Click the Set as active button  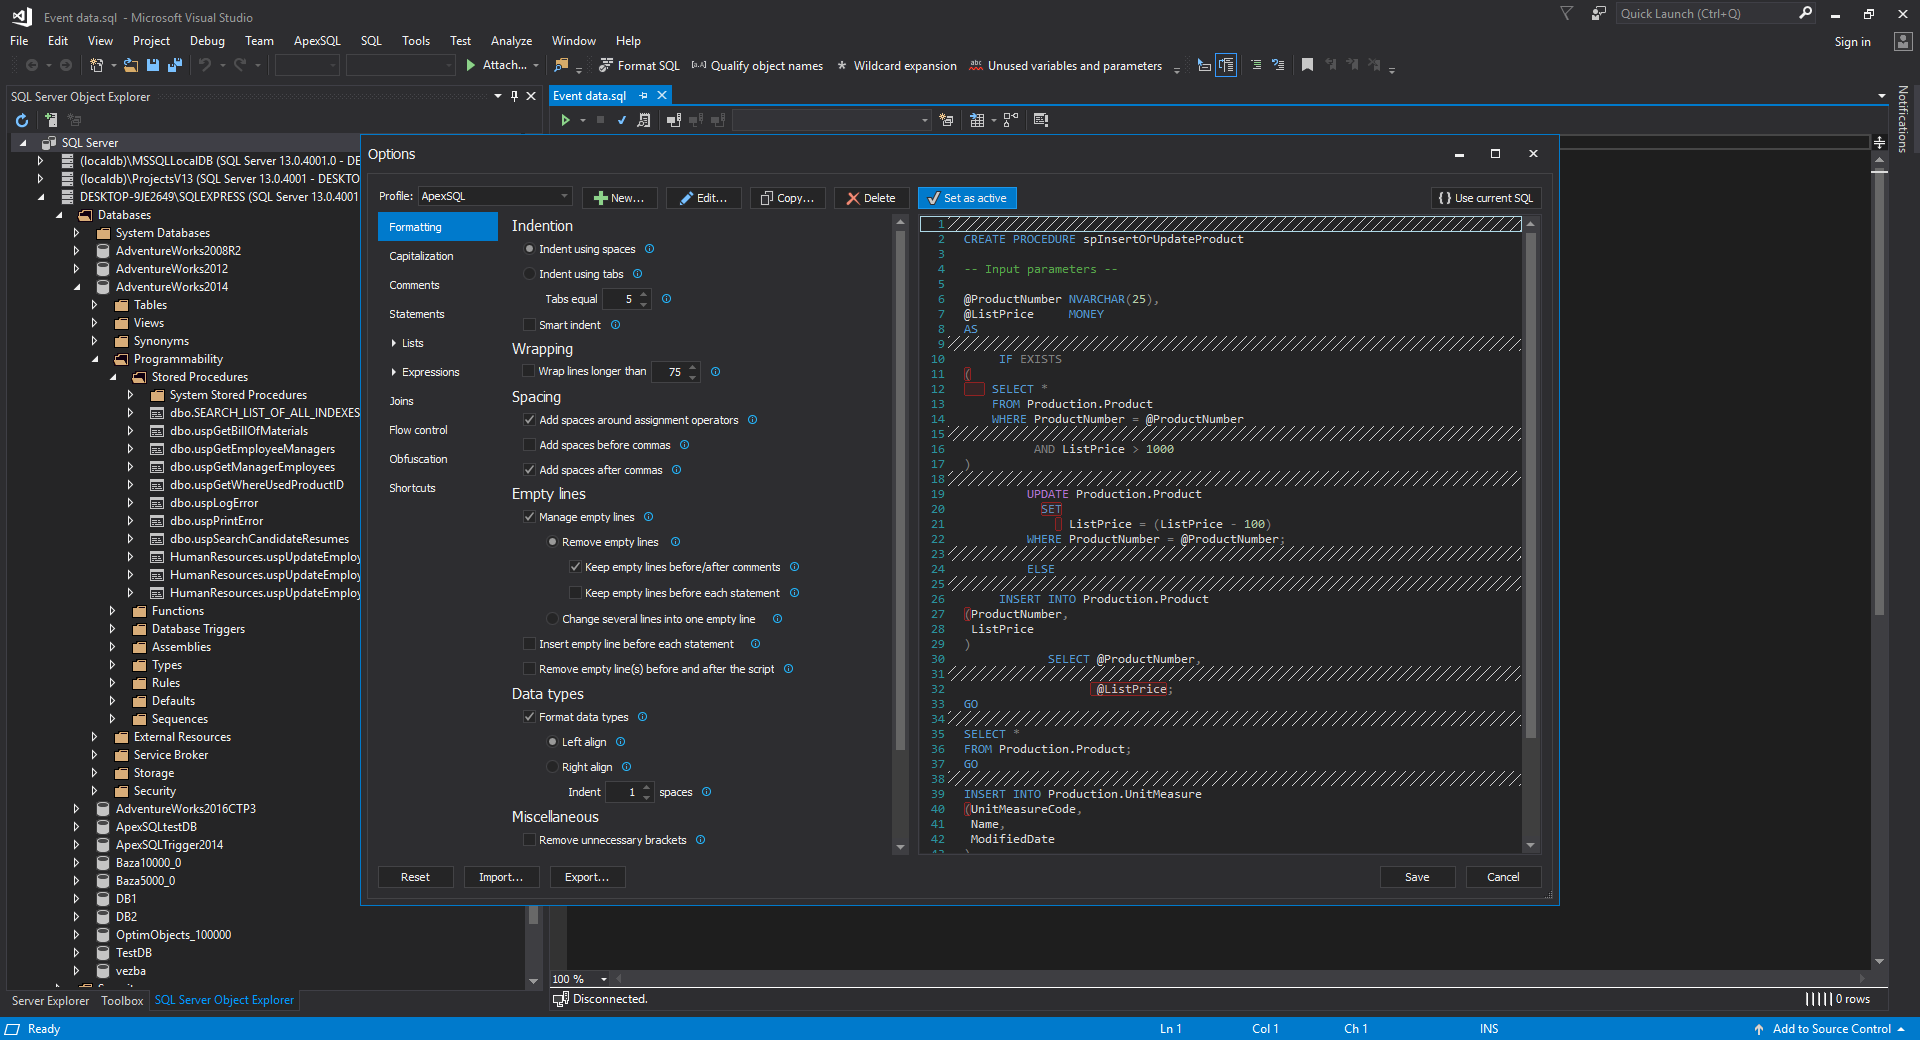click(967, 198)
